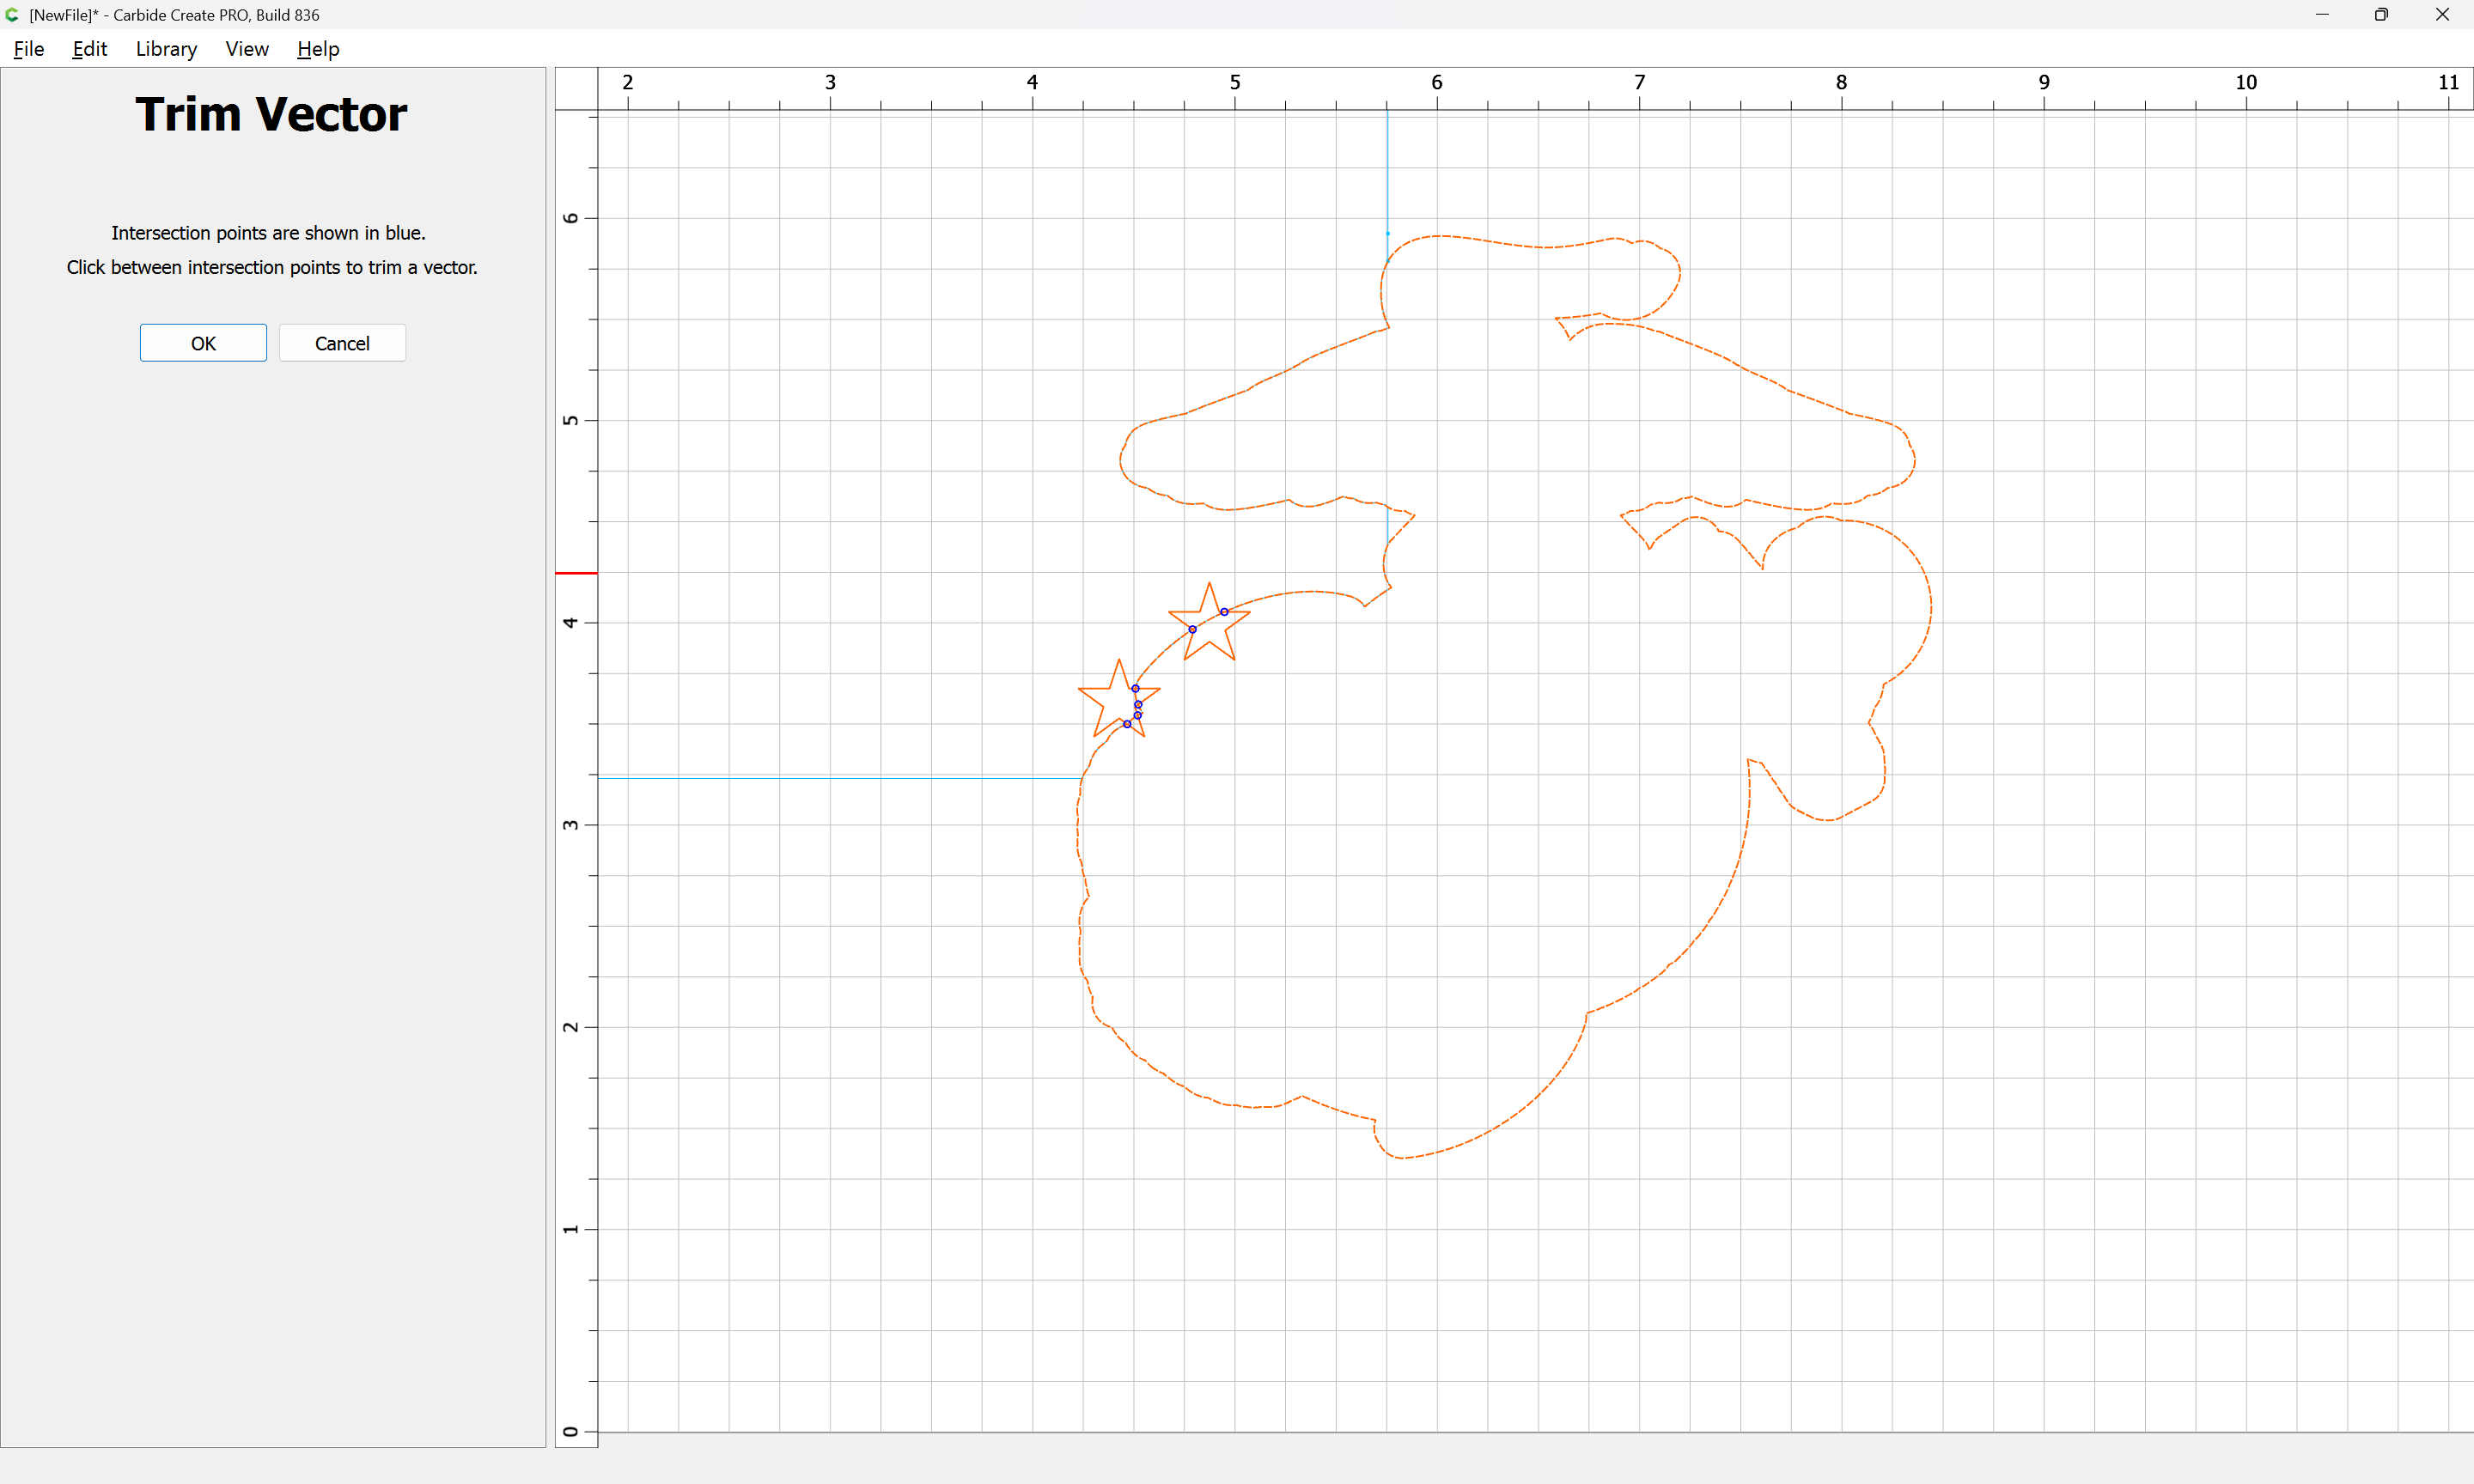The image size is (2474, 1484).
Task: Restore down the application window
Action: point(2381,15)
